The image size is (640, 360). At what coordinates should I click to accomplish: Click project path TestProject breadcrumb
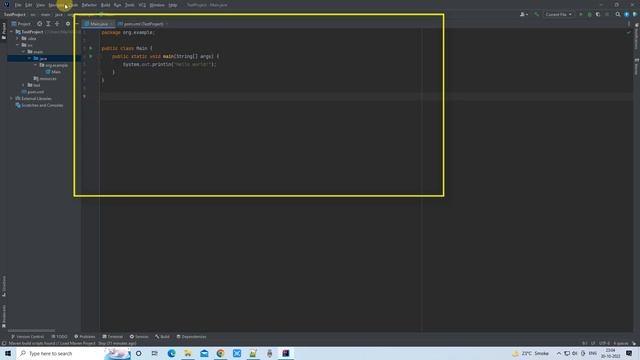(x=14, y=14)
